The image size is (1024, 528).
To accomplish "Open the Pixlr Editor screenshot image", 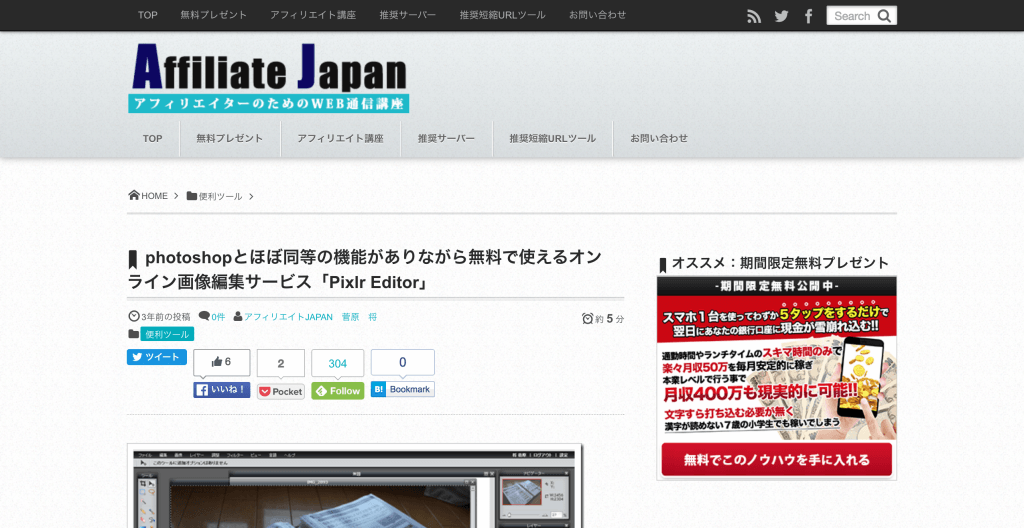I will pyautogui.click(x=355, y=486).
